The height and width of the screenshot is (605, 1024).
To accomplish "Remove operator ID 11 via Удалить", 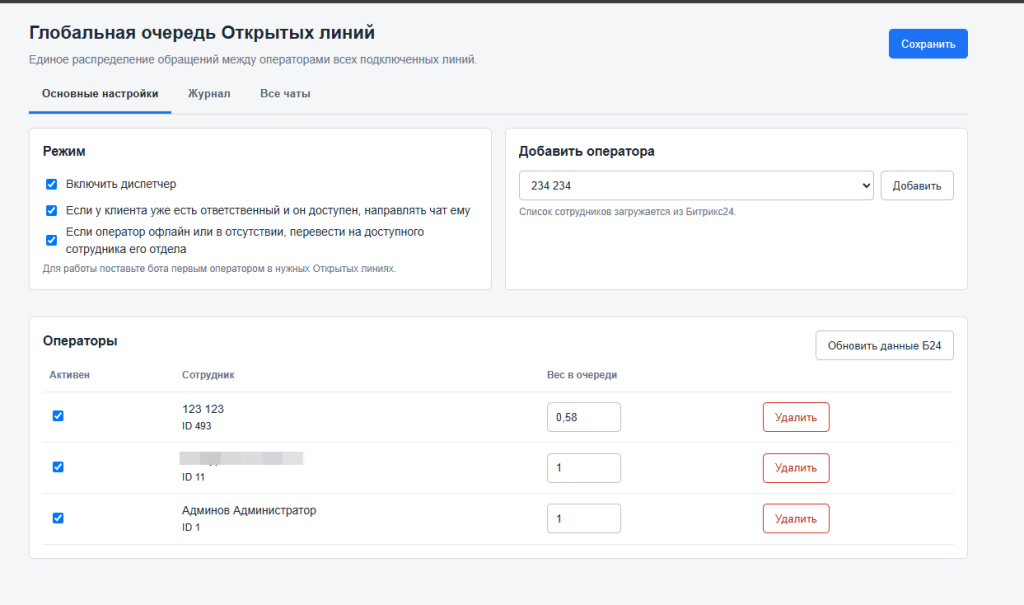I will (795, 468).
